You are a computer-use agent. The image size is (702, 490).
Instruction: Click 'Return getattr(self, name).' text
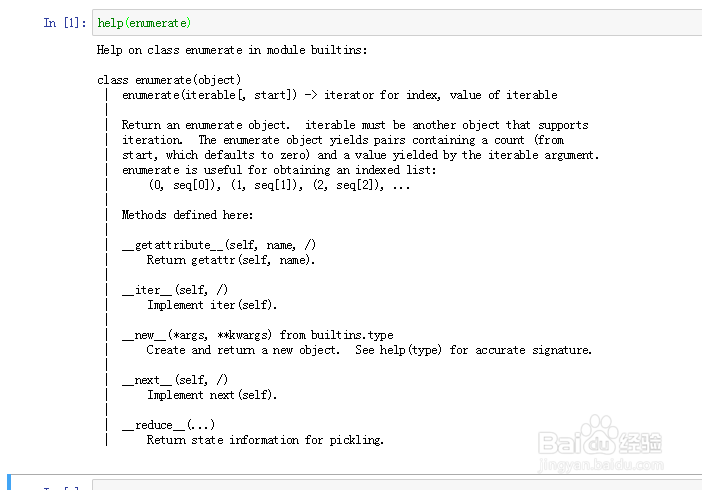(x=231, y=260)
